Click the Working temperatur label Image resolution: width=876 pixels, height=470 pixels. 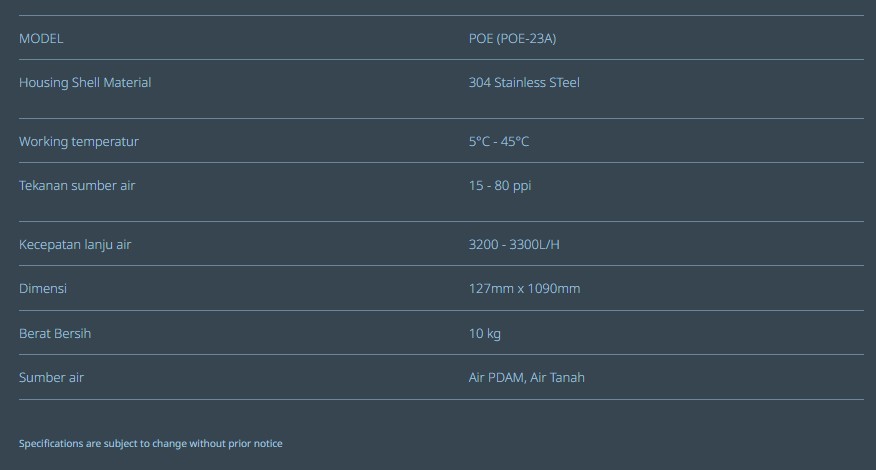coord(79,141)
